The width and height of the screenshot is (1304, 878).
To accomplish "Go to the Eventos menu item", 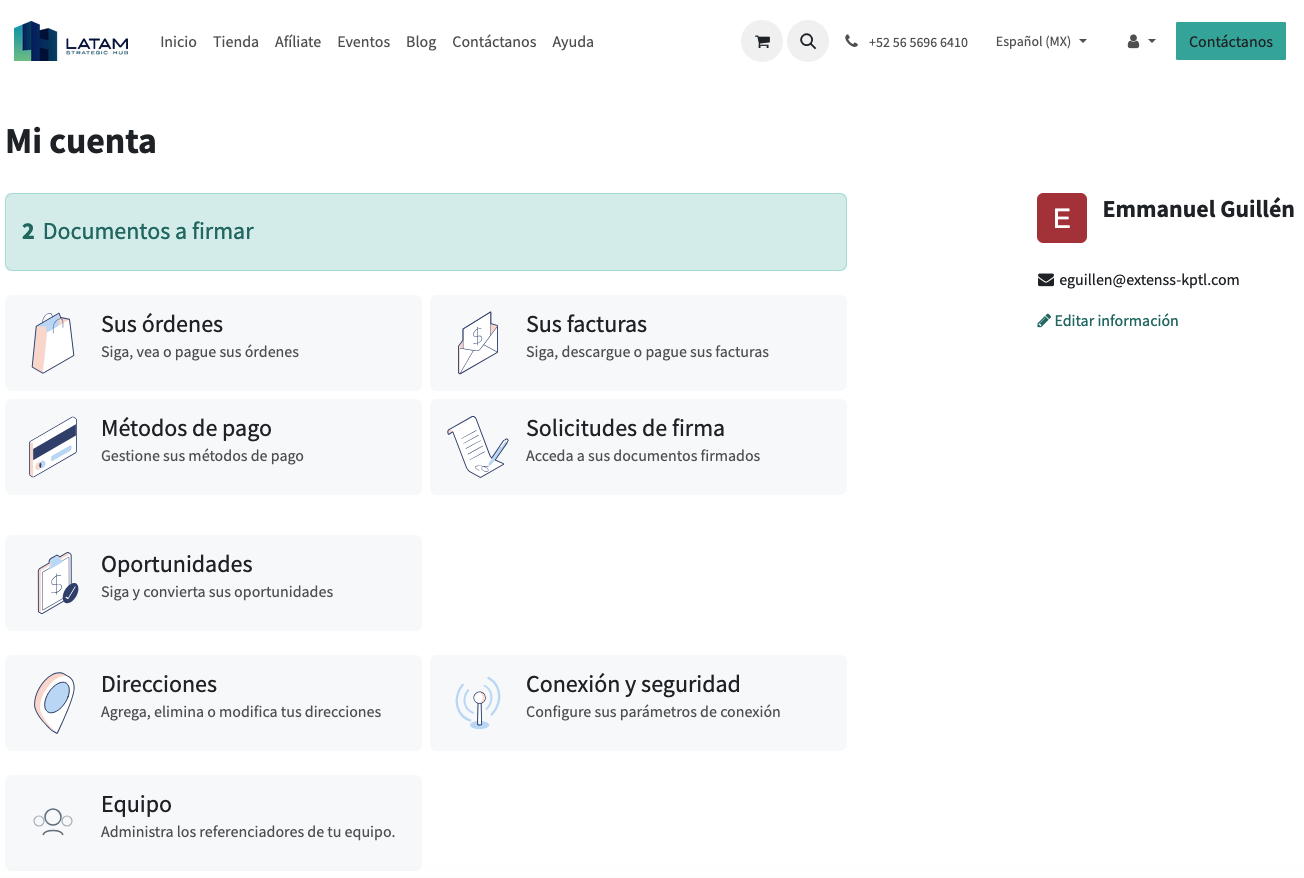I will point(363,42).
